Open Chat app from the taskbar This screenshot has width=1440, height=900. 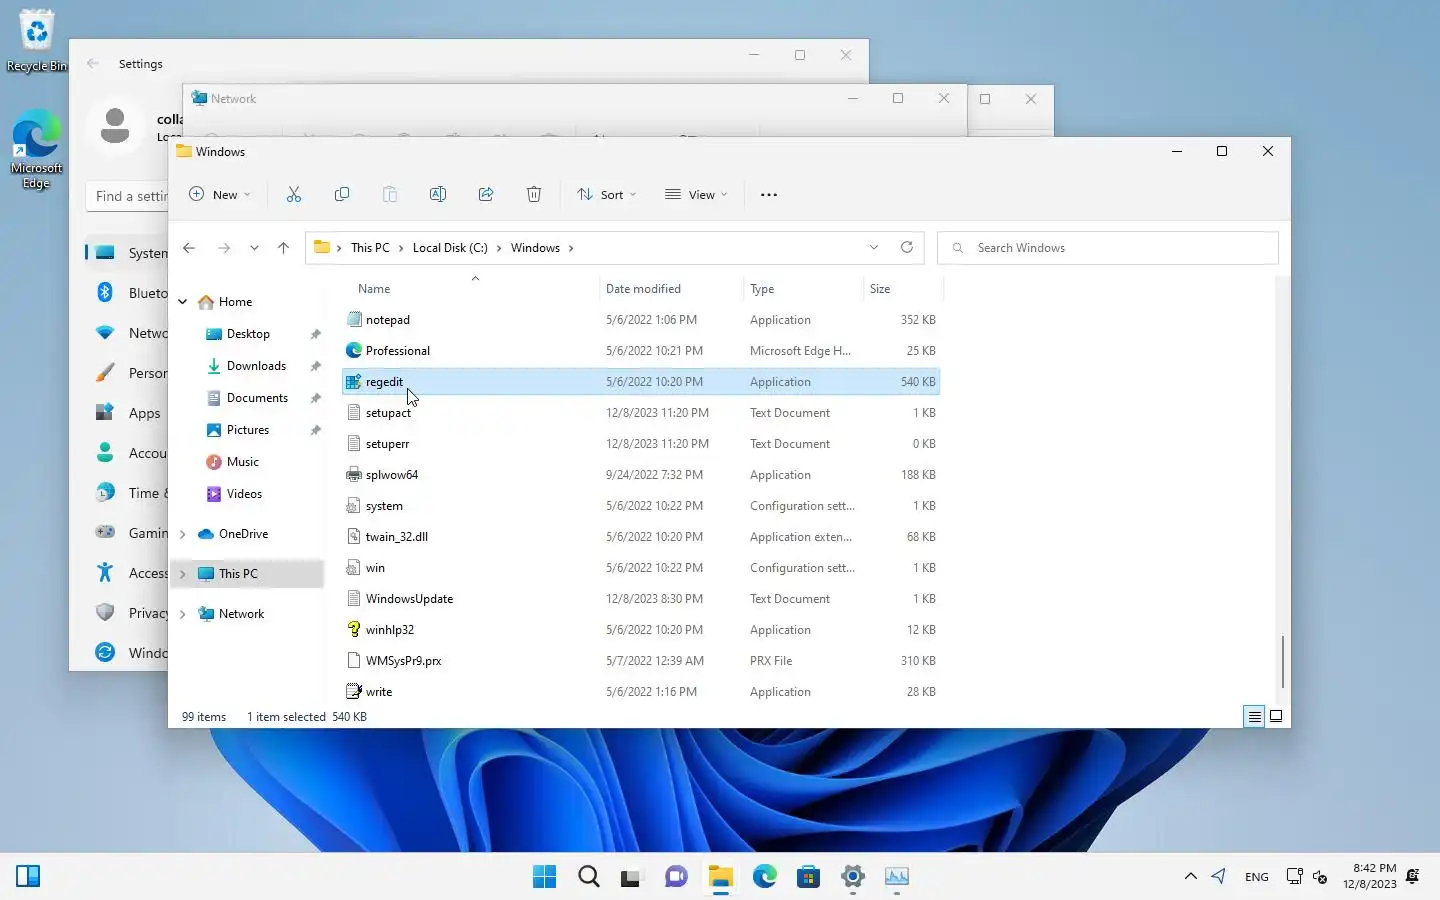point(676,877)
